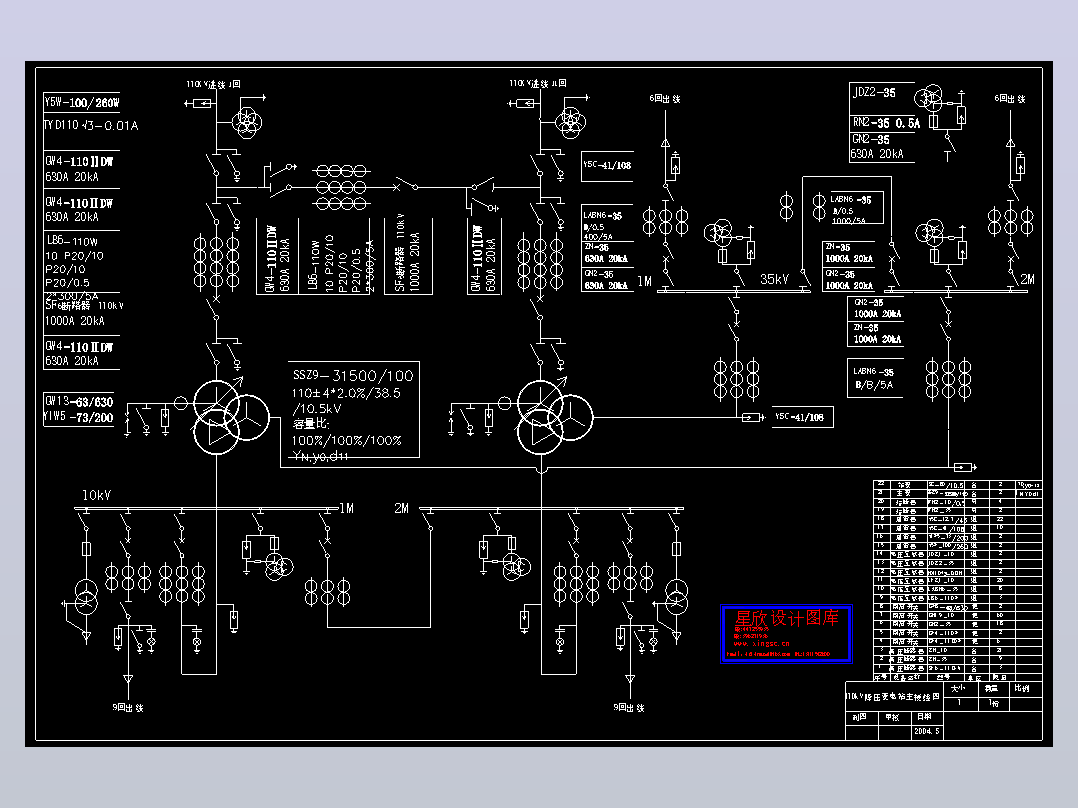Select the '110kV进线 II回' incoming line label

[x=538, y=83]
